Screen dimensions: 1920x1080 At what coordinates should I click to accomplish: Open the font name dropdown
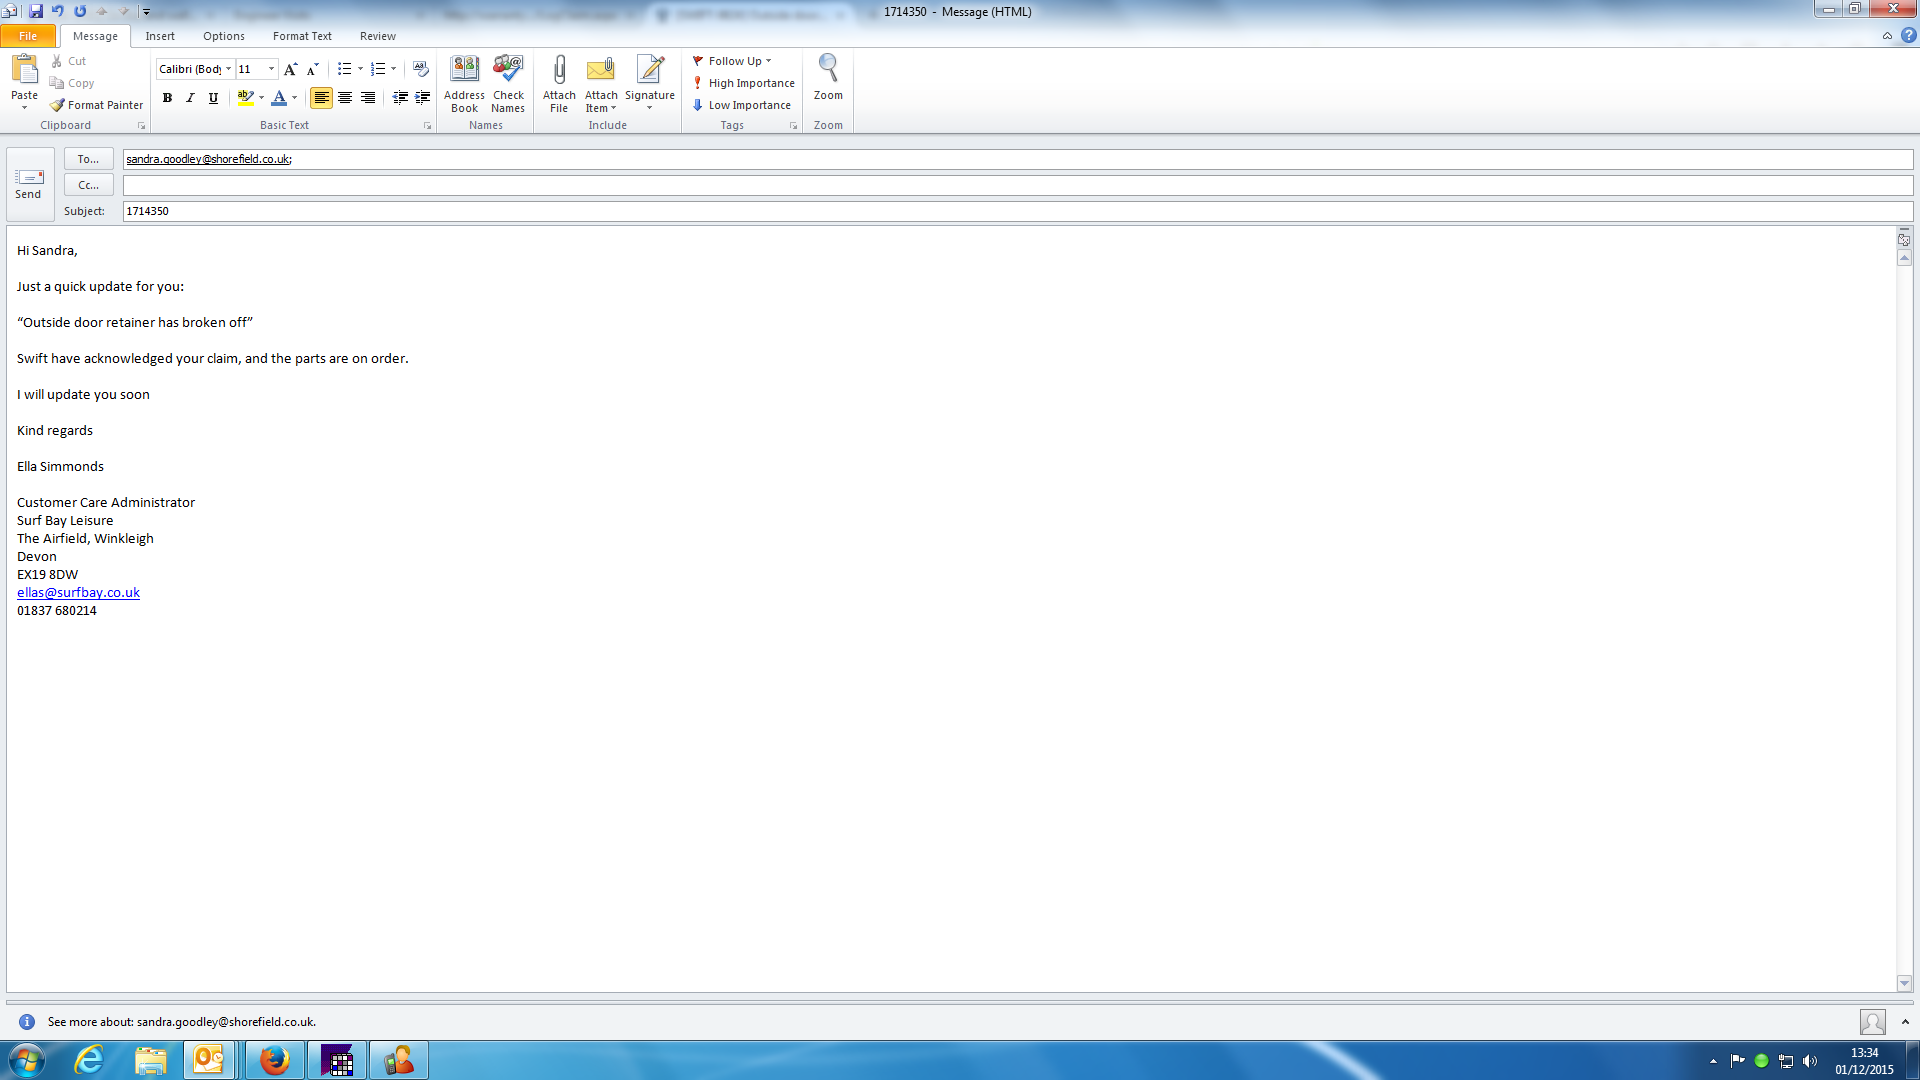click(x=228, y=69)
